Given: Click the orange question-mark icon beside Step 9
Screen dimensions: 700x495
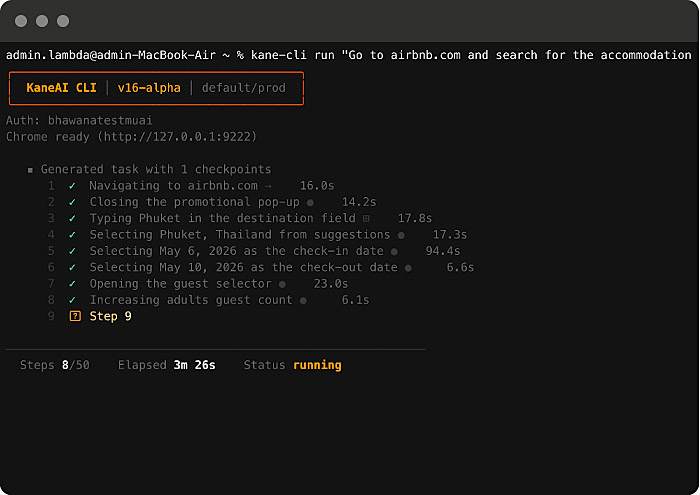Looking at the screenshot, I should (74, 317).
